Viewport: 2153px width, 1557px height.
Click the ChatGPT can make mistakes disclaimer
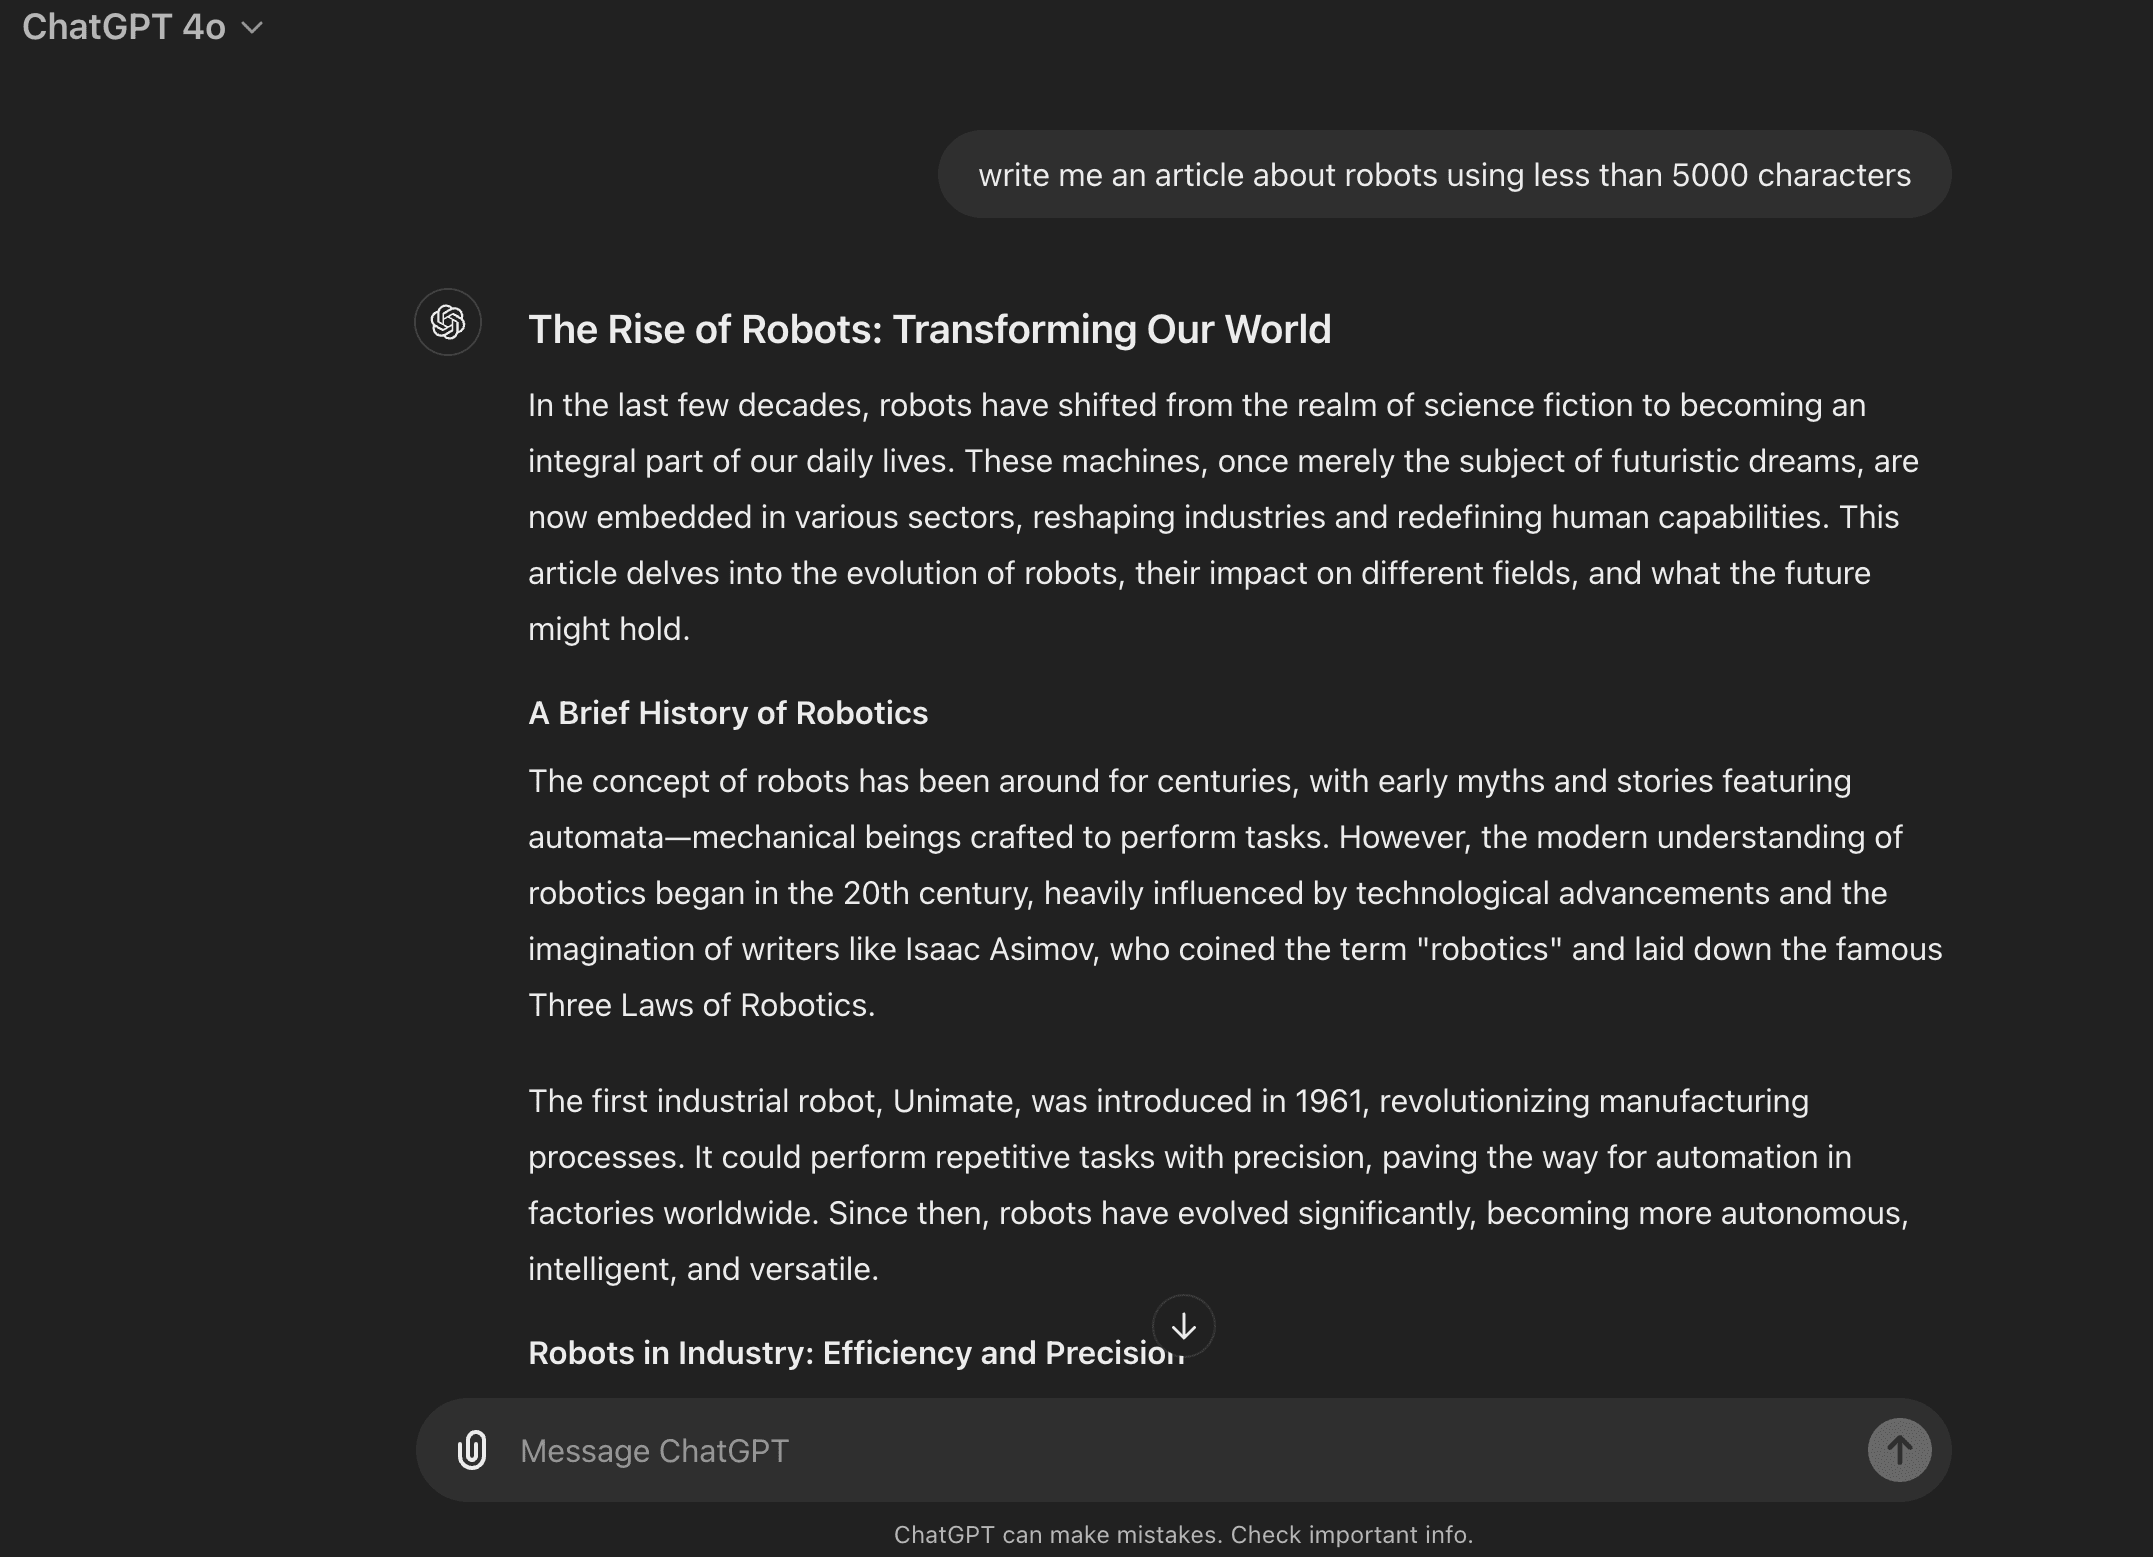click(1183, 1534)
